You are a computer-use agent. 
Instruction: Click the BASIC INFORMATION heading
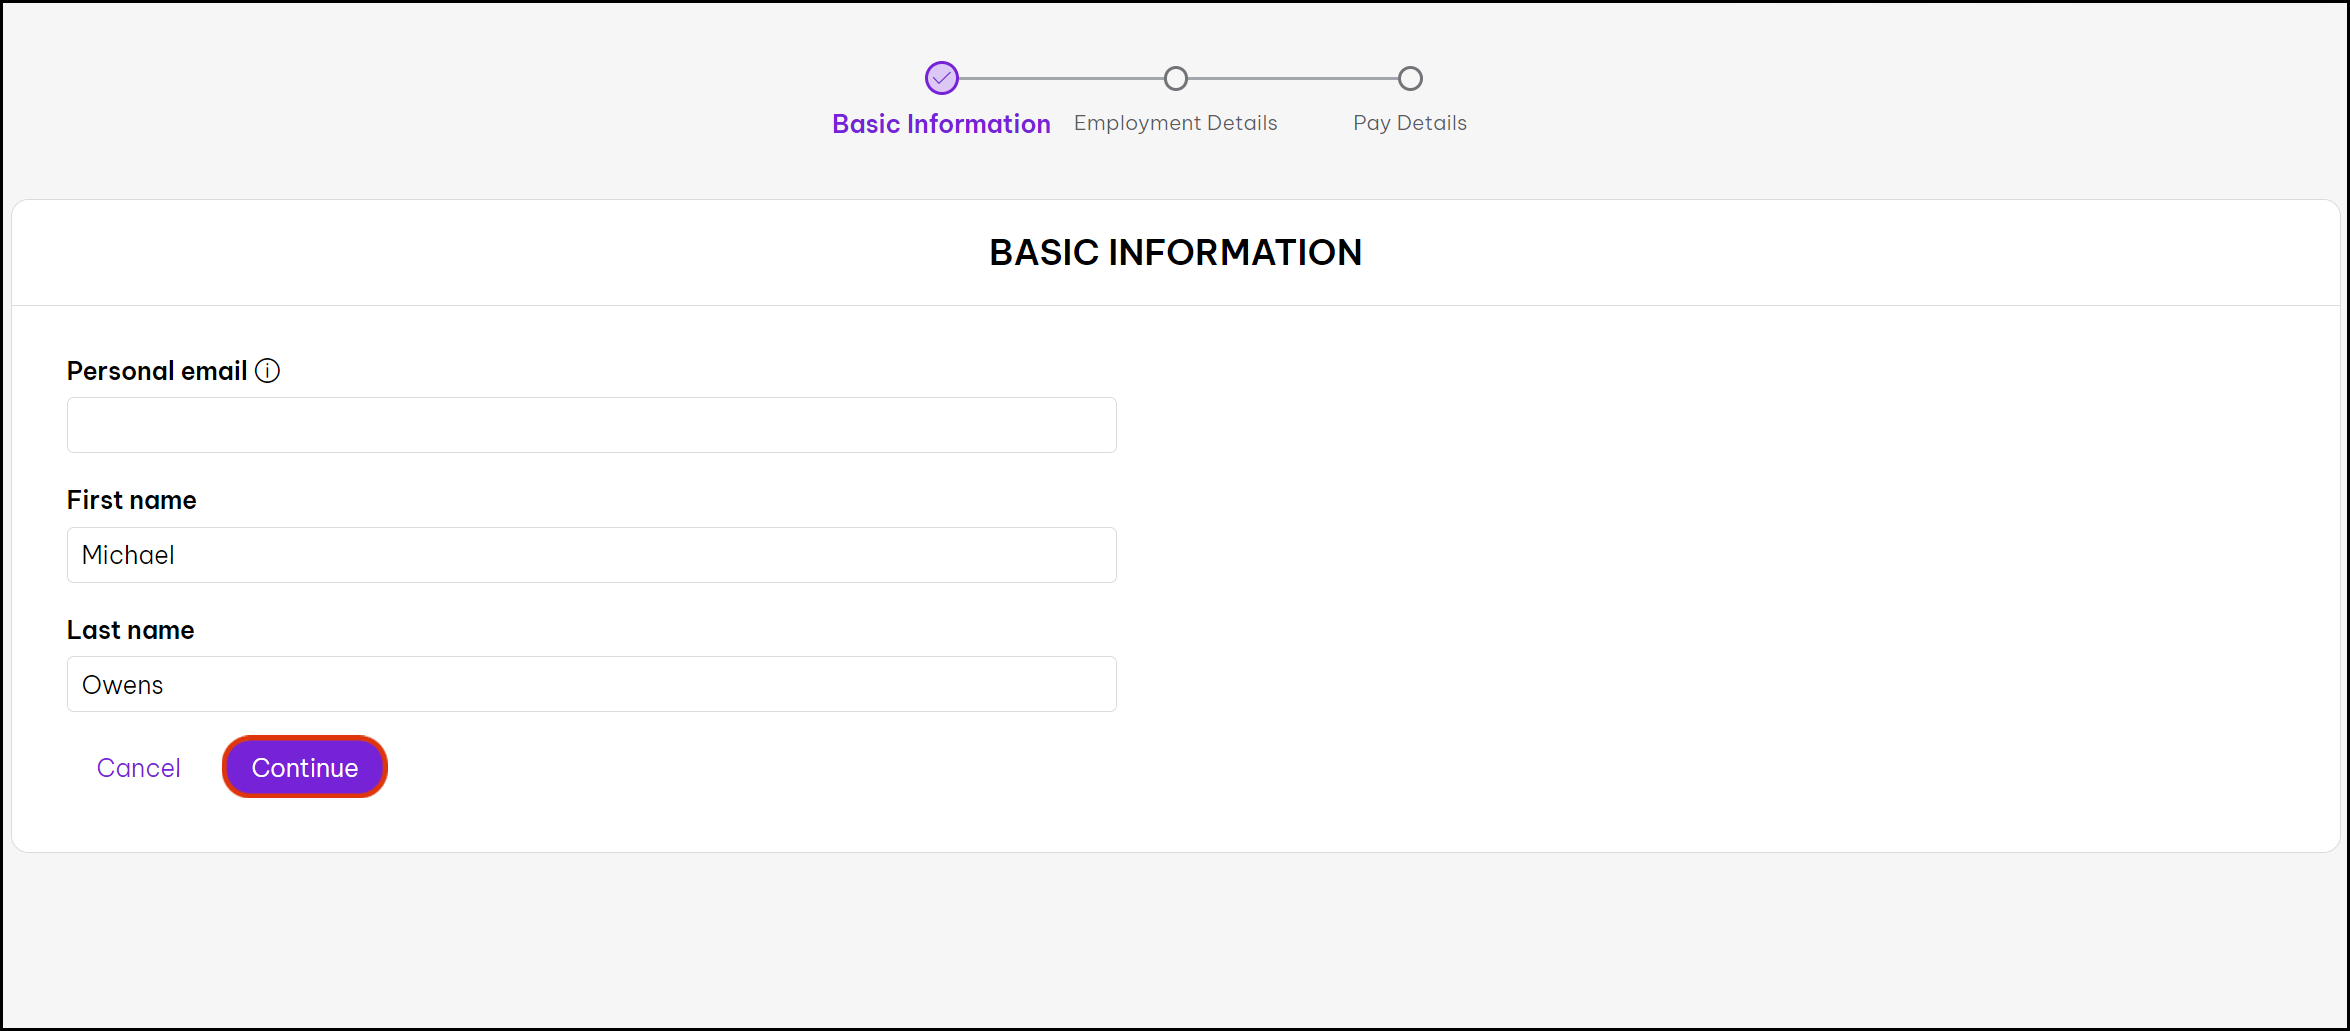click(x=1175, y=252)
